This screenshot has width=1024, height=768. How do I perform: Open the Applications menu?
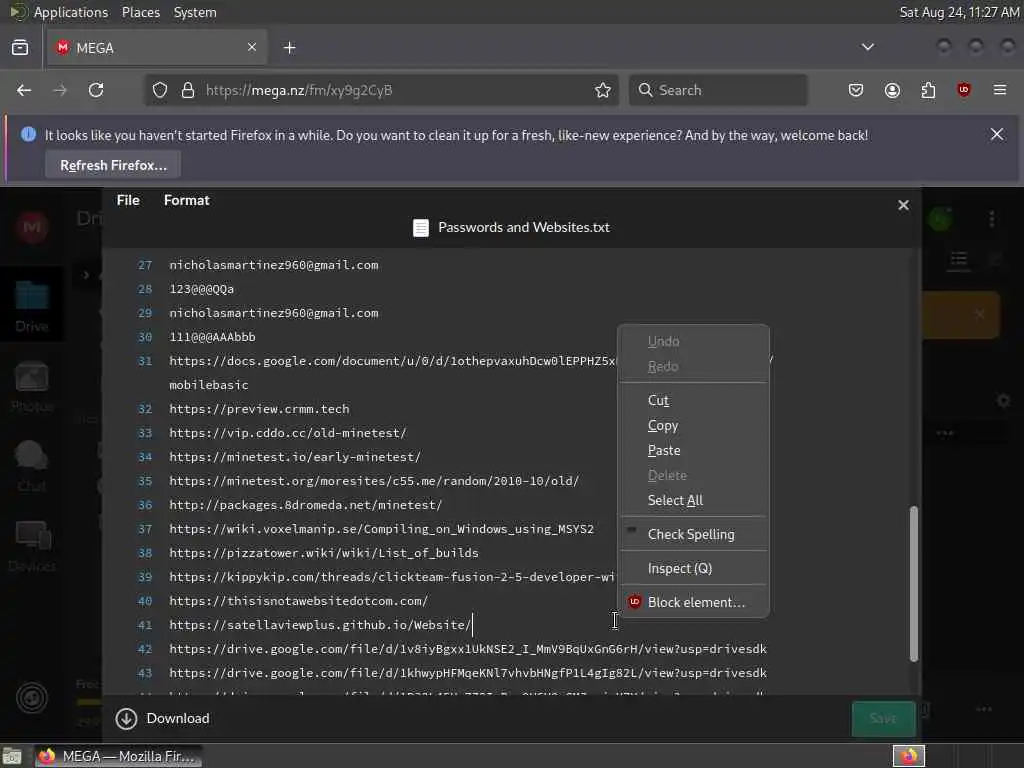click(x=71, y=12)
